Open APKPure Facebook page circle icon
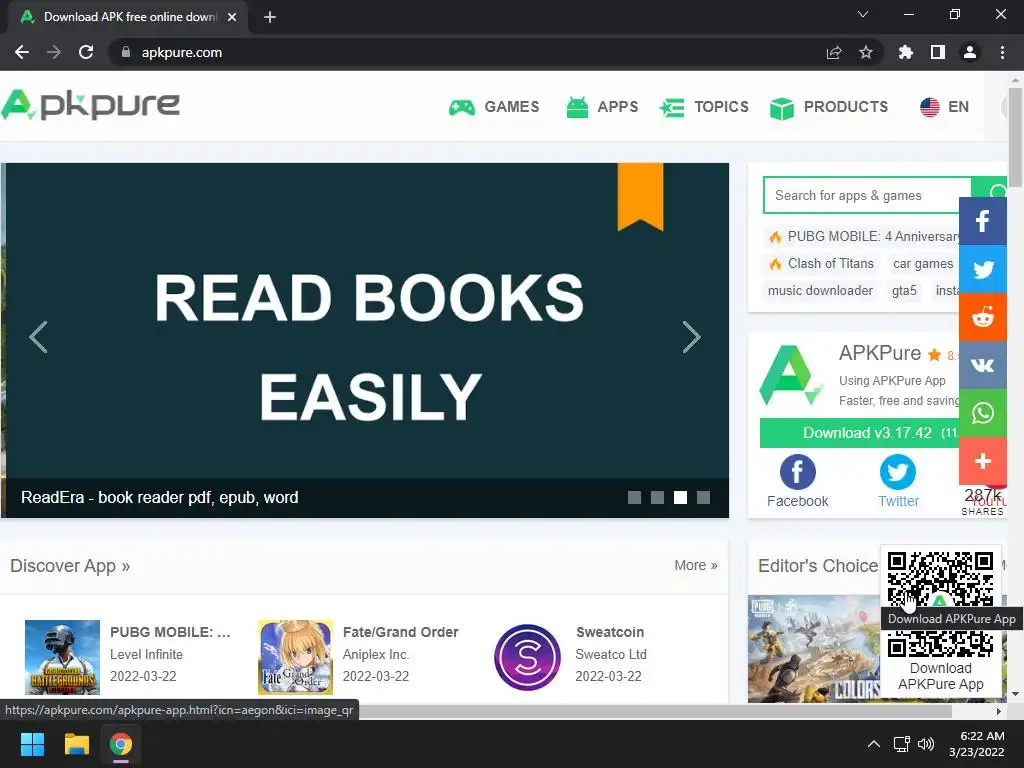The width and height of the screenshot is (1024, 768). pos(797,472)
